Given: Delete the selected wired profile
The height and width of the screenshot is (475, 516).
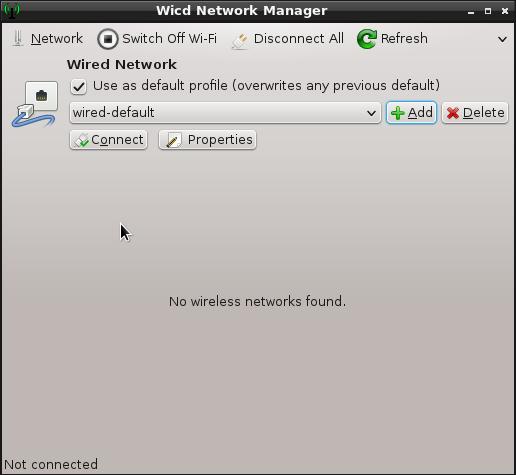Looking at the screenshot, I should click(475, 113).
